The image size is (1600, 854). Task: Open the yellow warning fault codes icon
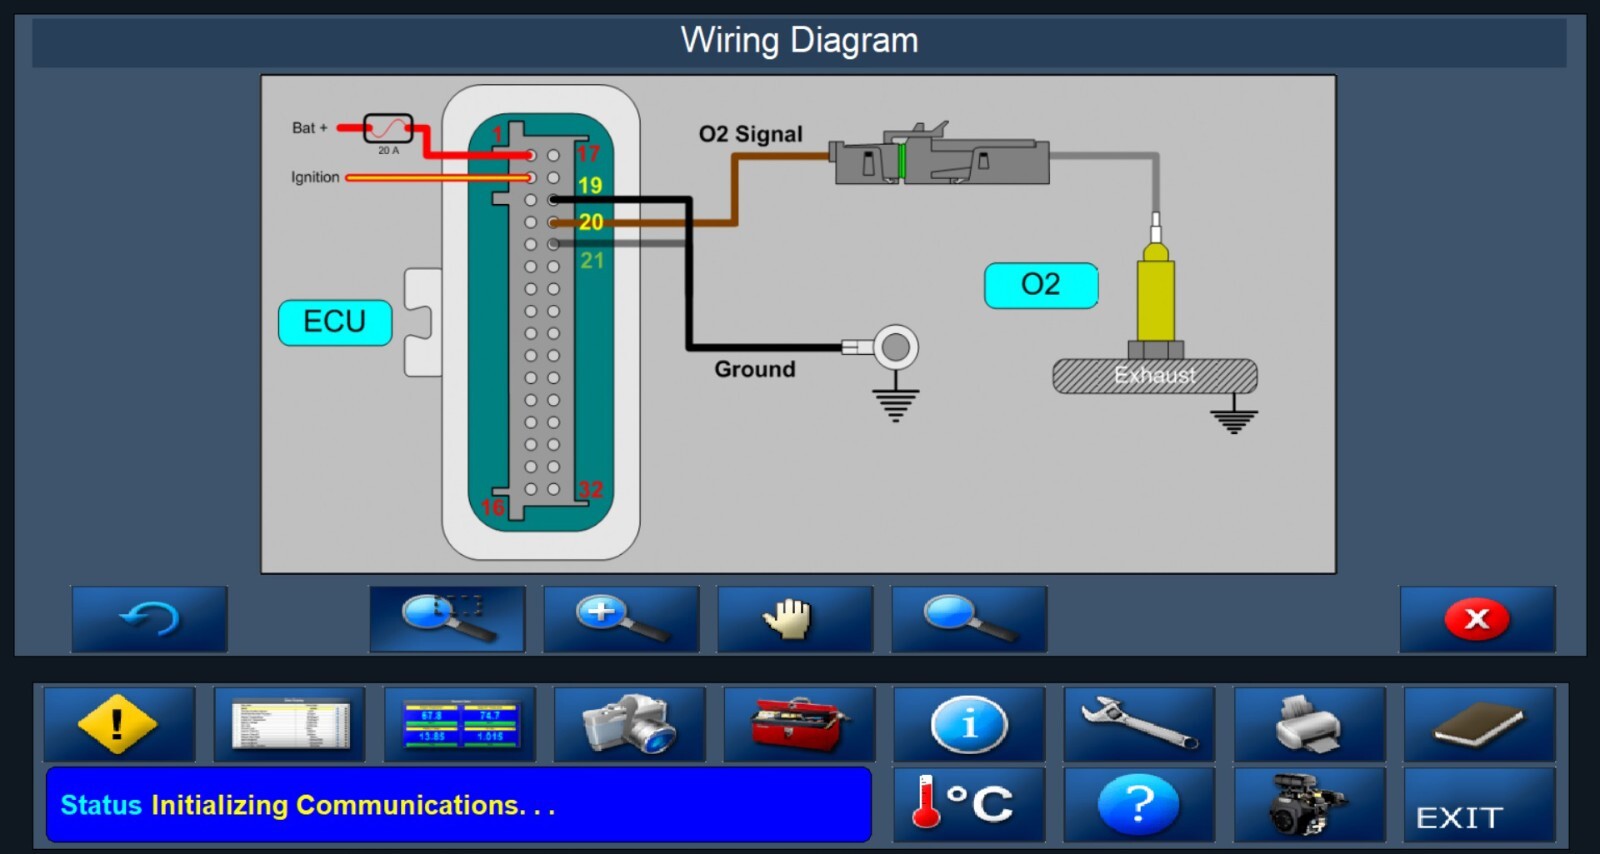[118, 724]
